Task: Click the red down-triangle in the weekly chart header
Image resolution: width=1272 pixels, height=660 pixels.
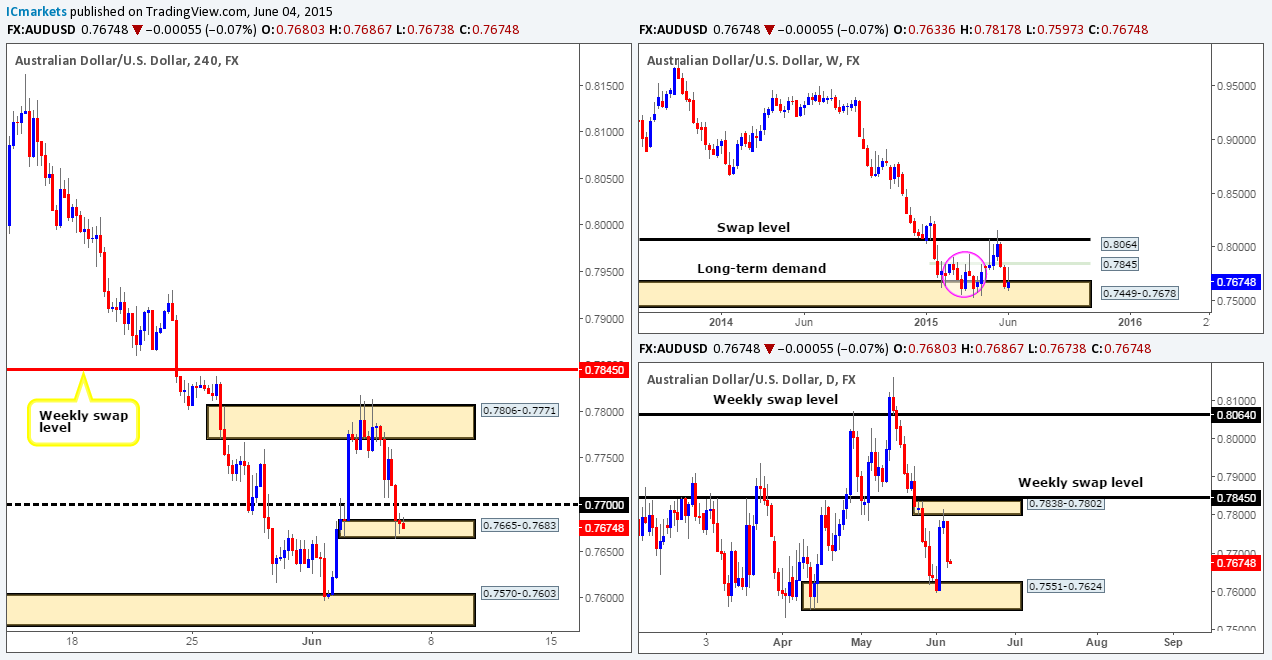Action: click(x=767, y=30)
